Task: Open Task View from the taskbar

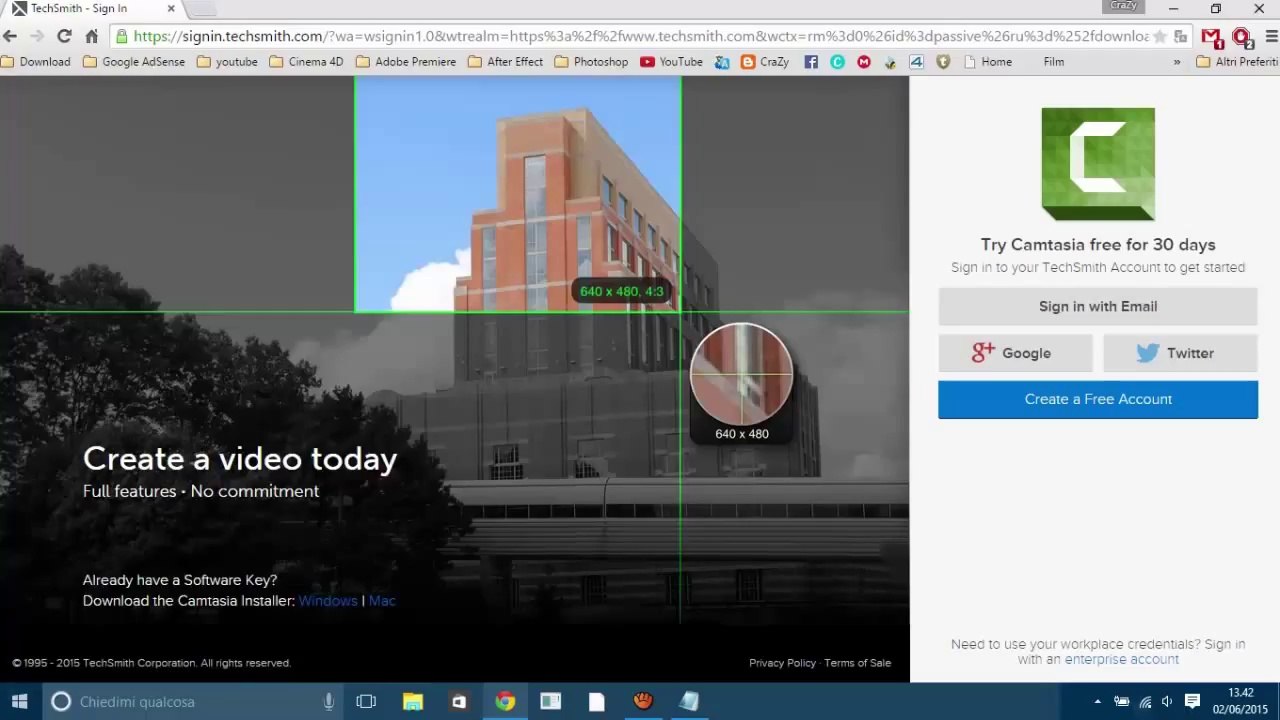Action: (x=366, y=701)
